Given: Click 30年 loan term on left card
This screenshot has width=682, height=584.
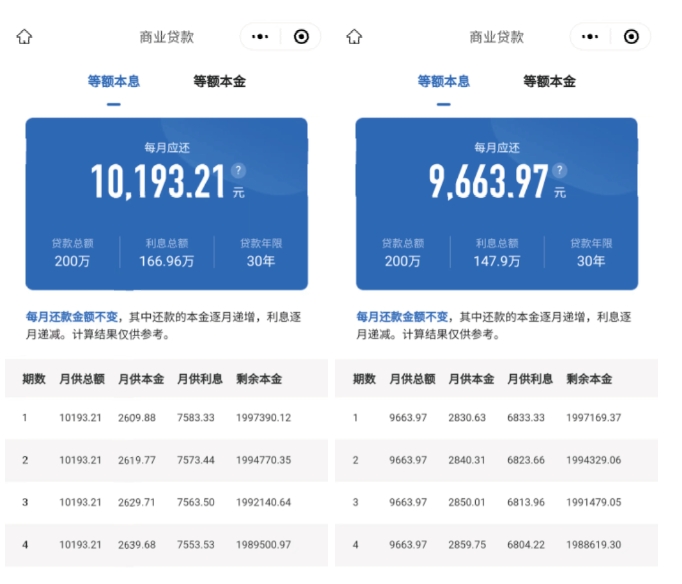Looking at the screenshot, I should (261, 261).
